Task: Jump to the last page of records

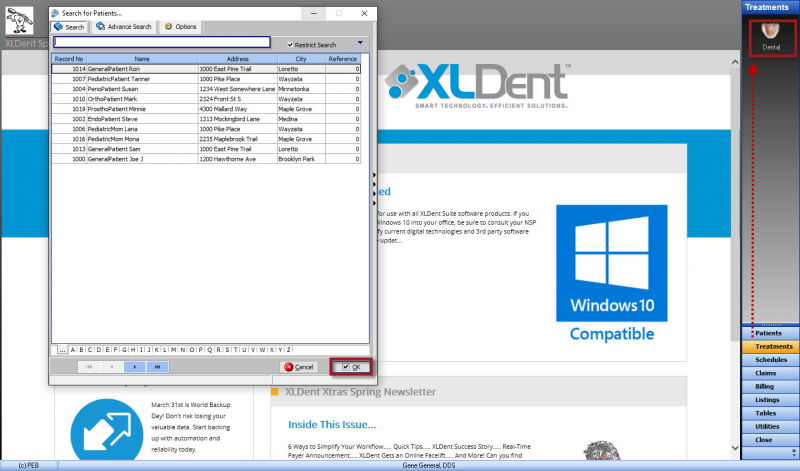Action: point(158,367)
